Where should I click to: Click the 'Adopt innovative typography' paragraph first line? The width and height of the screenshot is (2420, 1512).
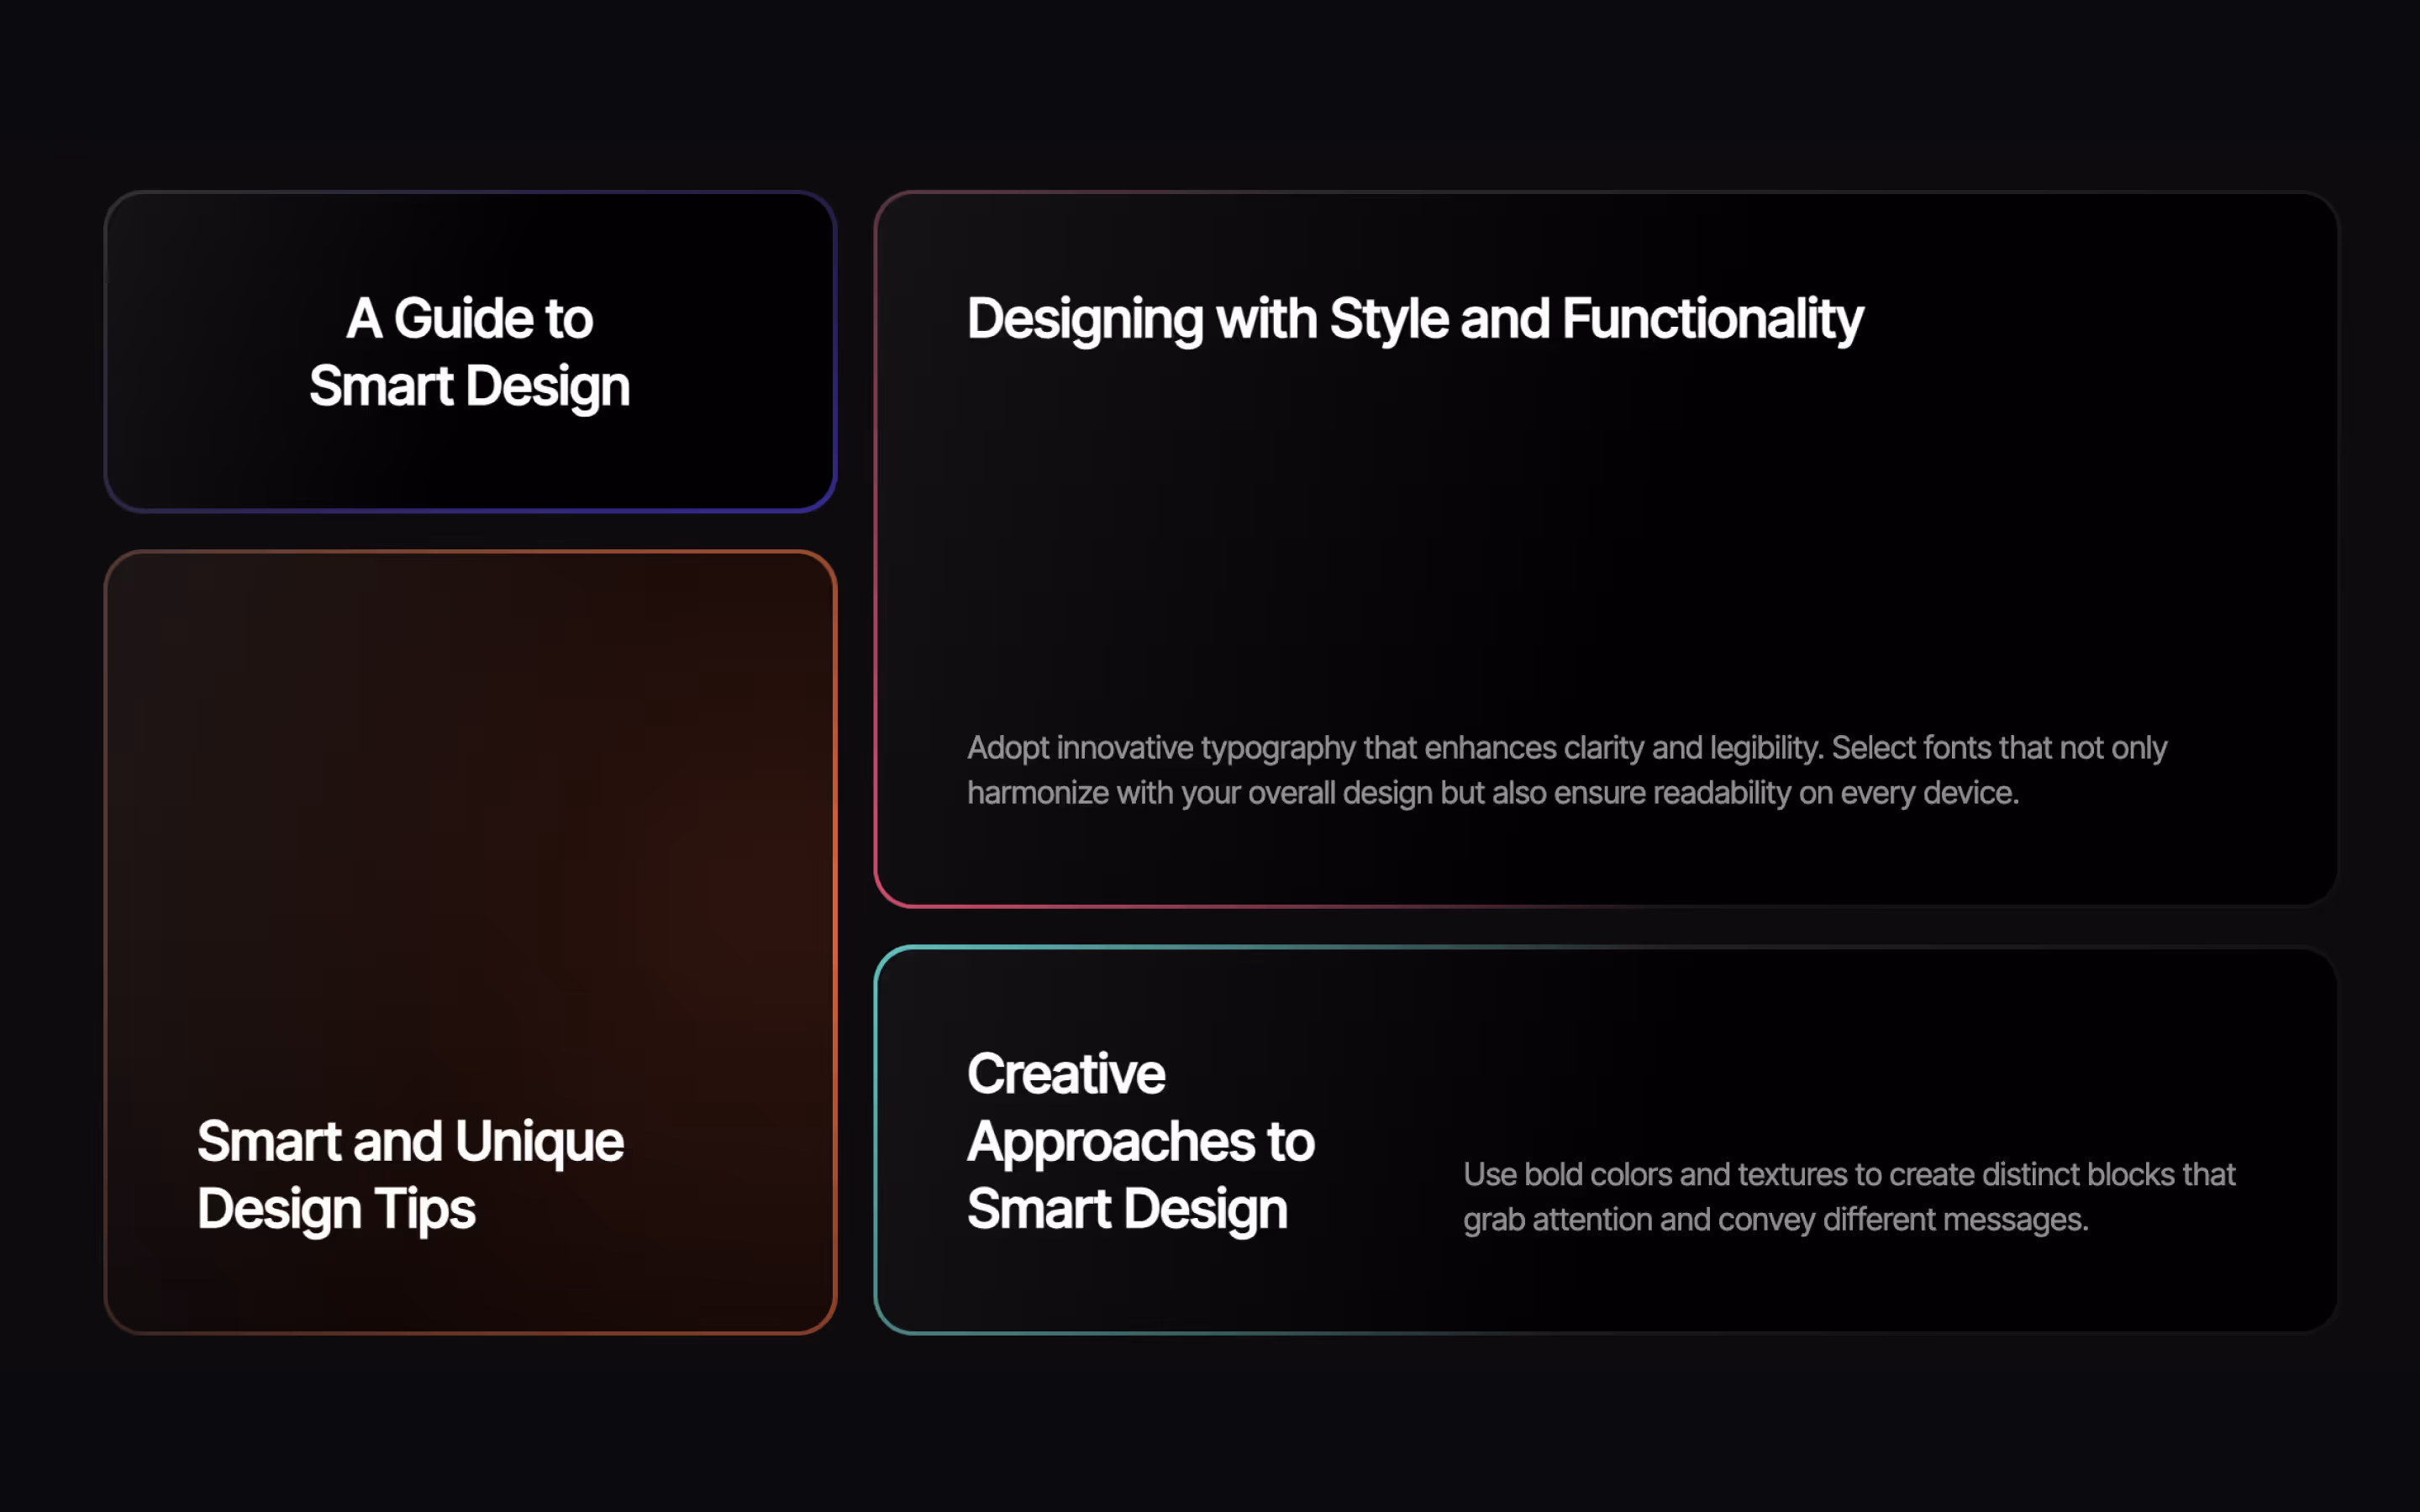coord(1566,748)
